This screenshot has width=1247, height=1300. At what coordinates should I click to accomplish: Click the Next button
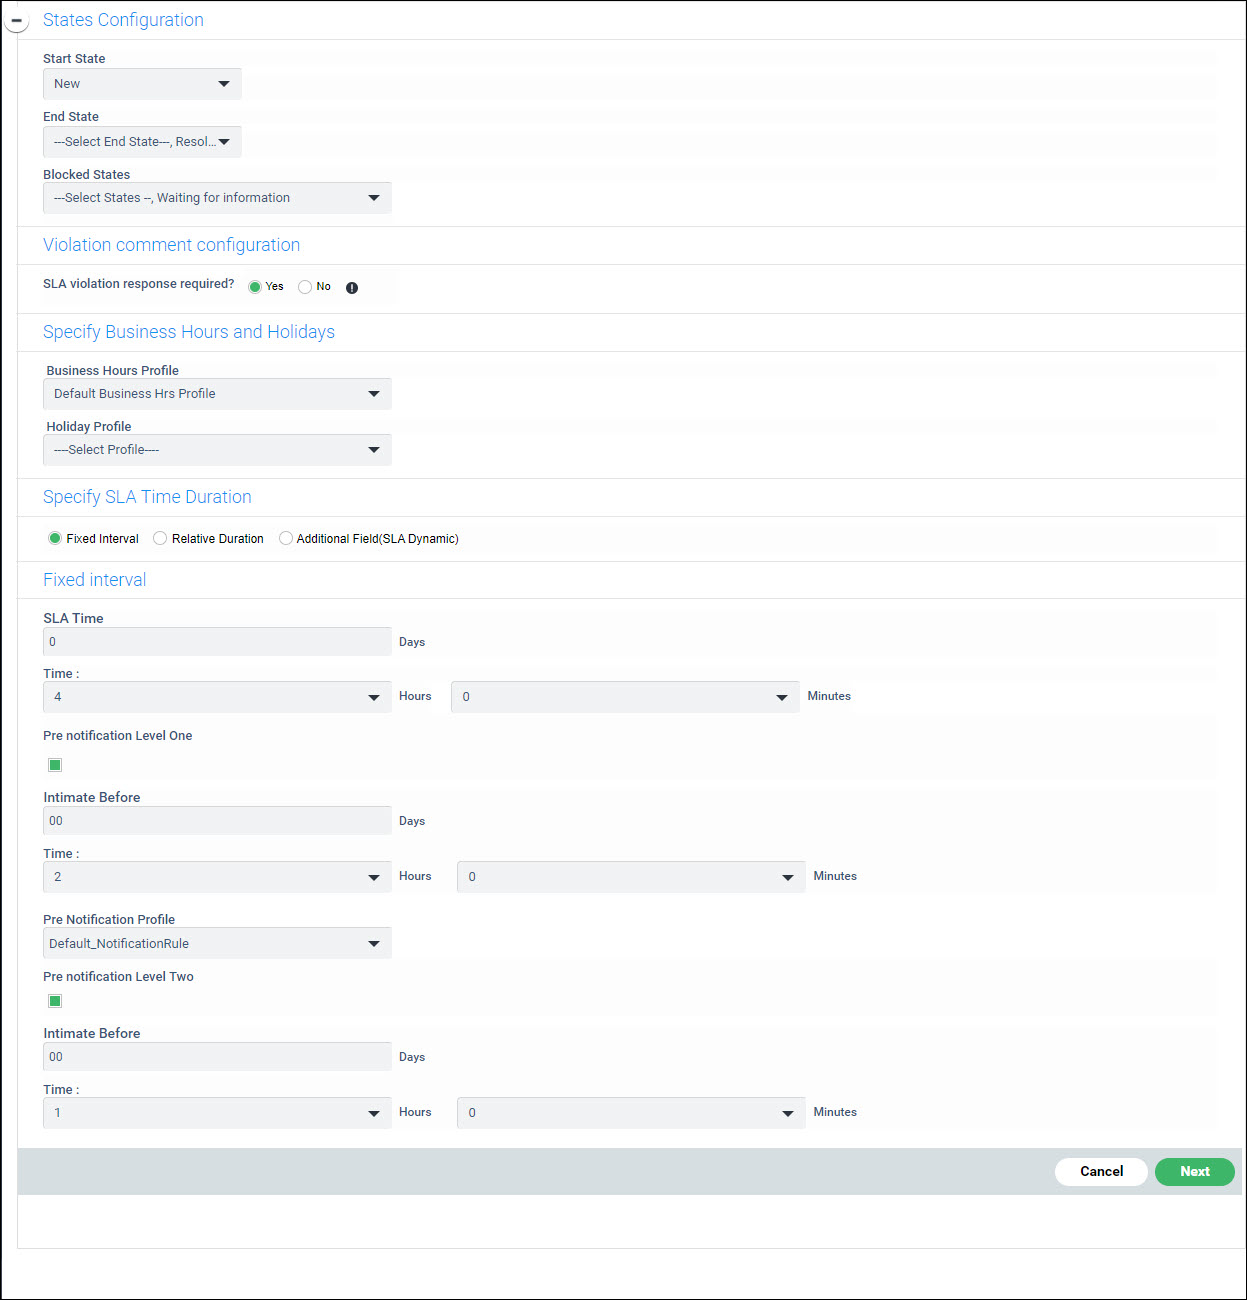1194,1171
